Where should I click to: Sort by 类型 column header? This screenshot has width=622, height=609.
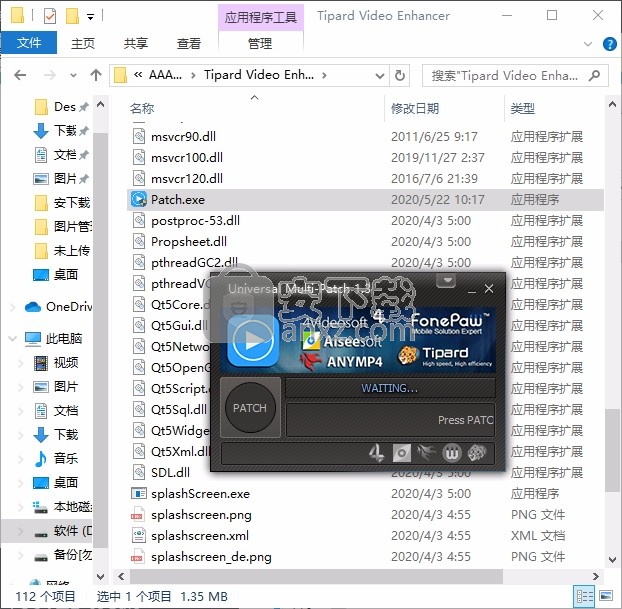pos(522,108)
